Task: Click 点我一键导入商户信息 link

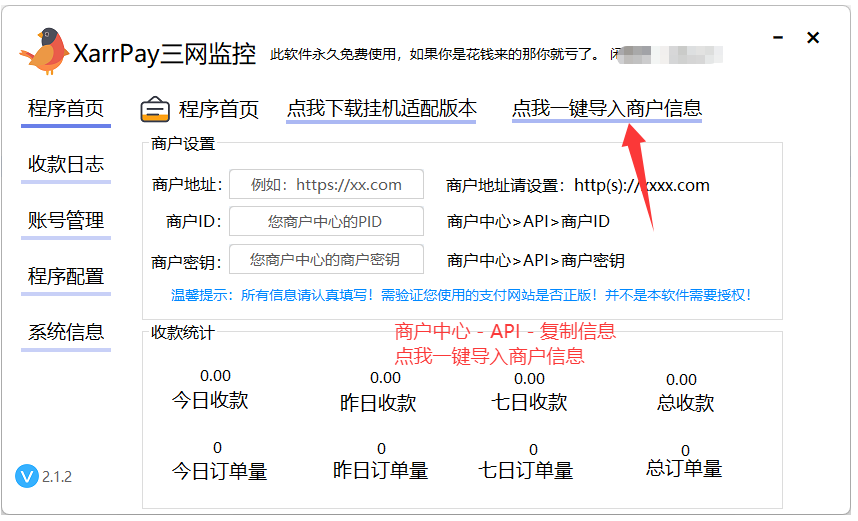Action: [606, 109]
